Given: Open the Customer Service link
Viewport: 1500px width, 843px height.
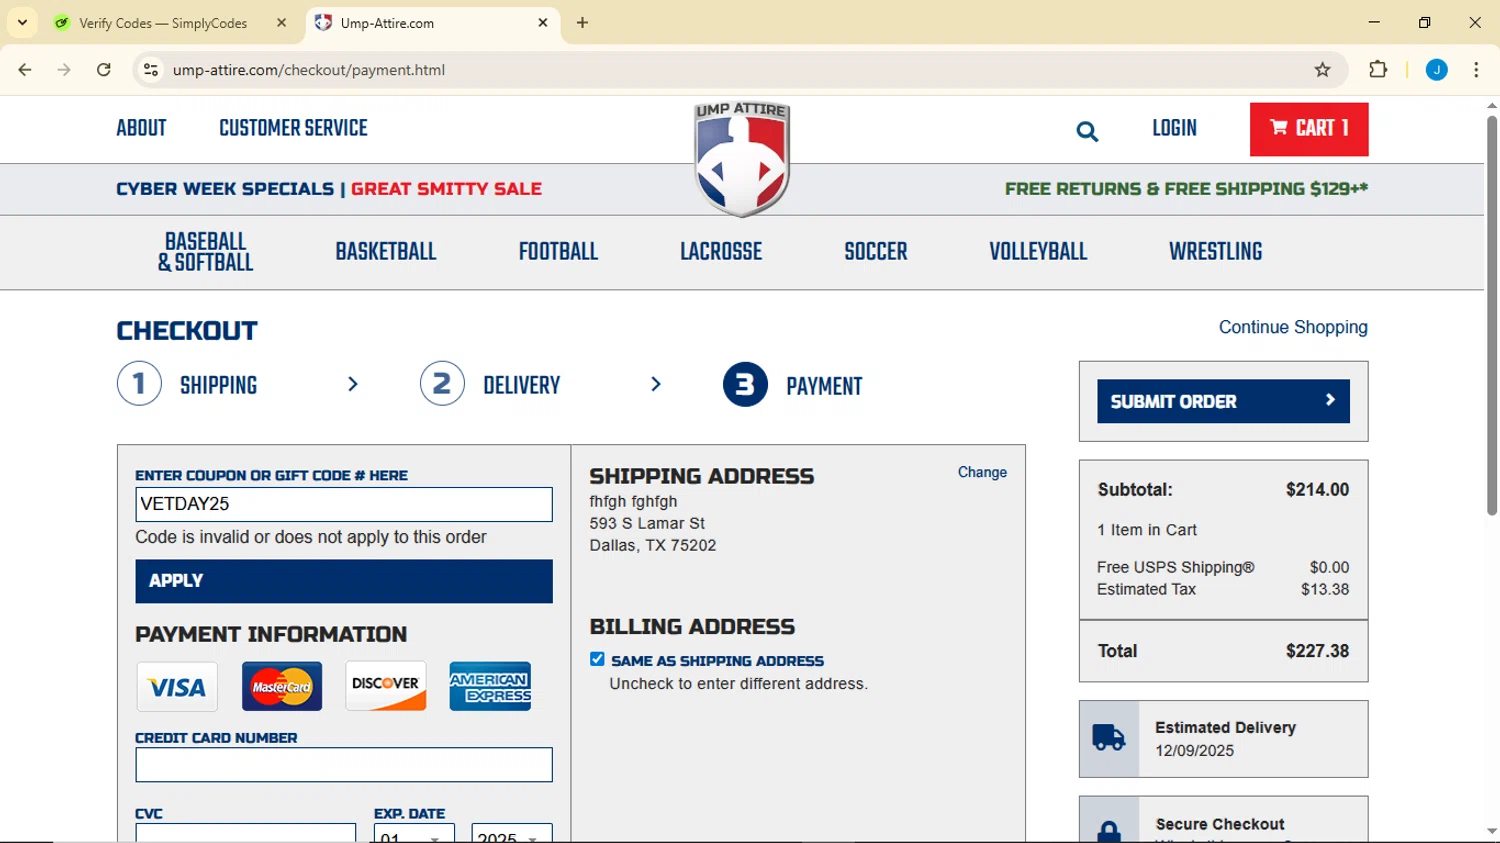Looking at the screenshot, I should coord(293,129).
